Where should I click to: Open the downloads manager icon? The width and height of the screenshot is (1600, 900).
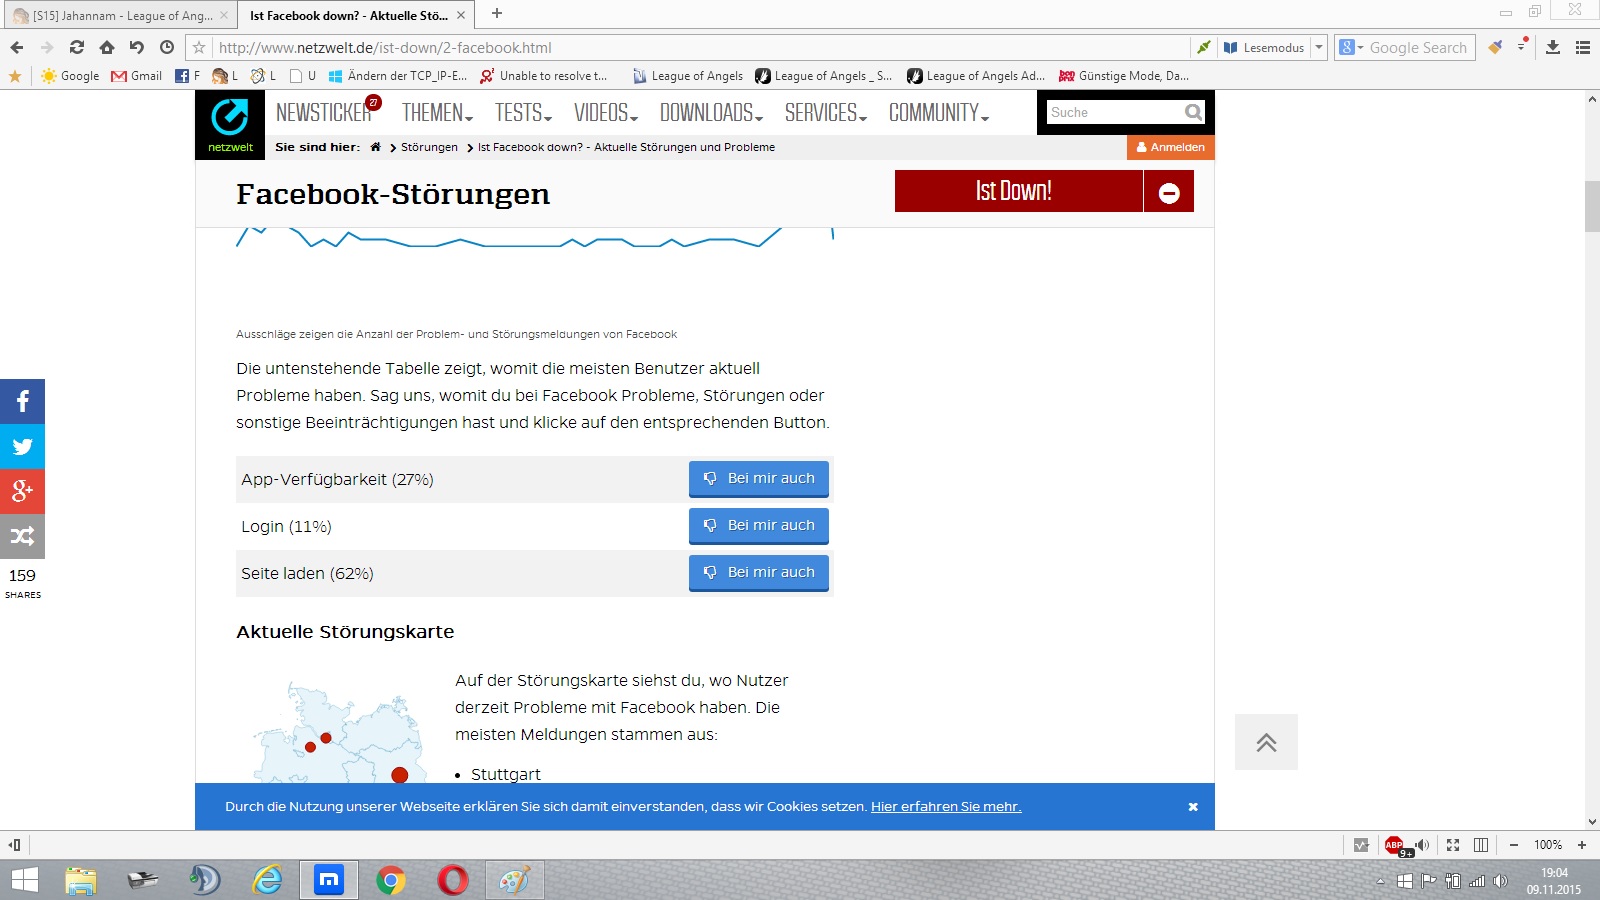(1552, 47)
